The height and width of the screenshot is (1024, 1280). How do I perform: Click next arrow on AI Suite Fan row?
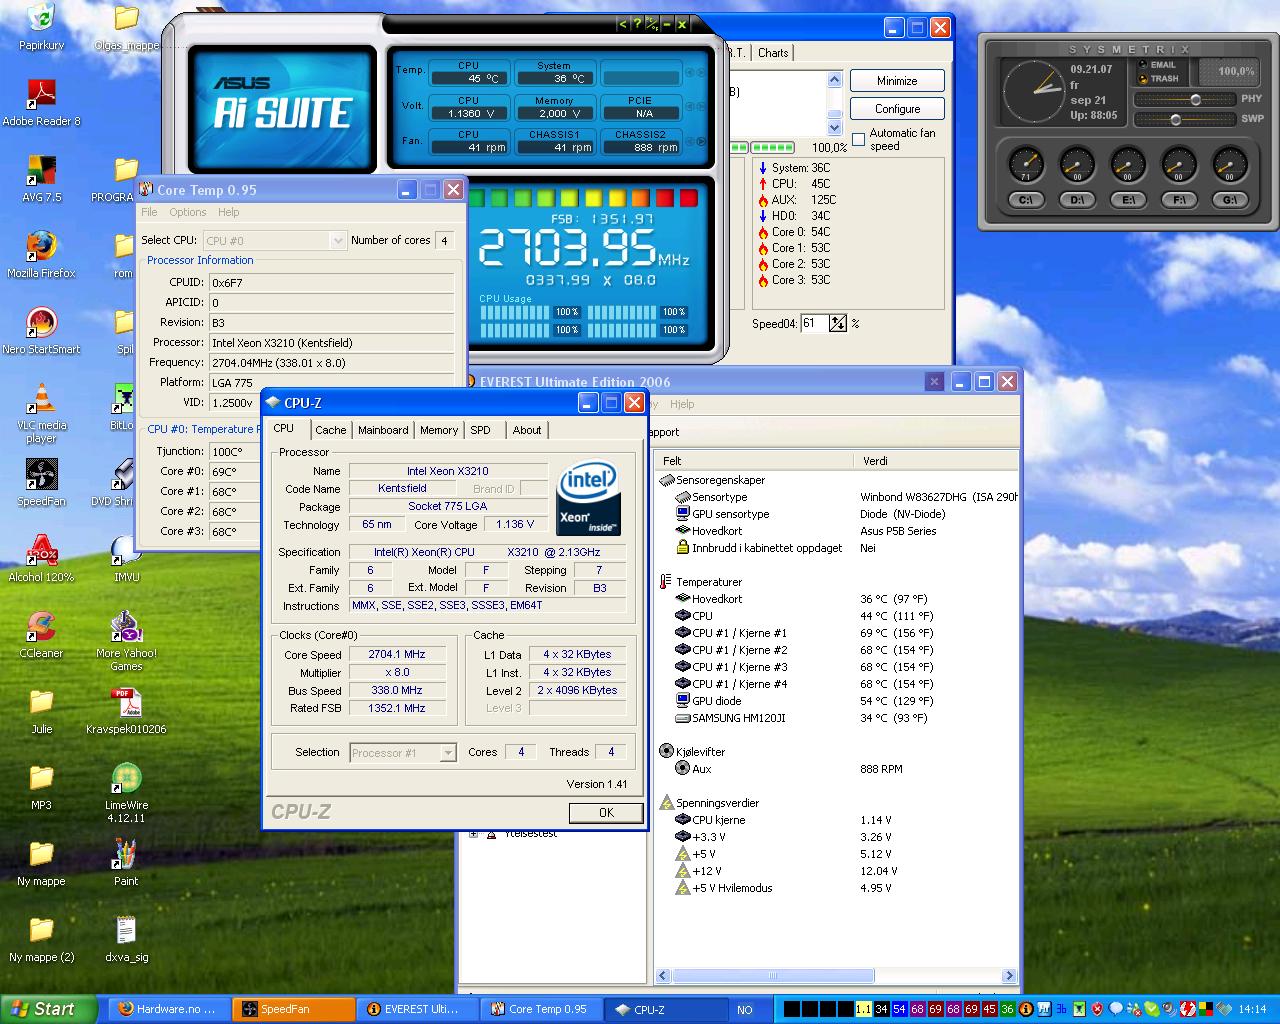(x=703, y=141)
